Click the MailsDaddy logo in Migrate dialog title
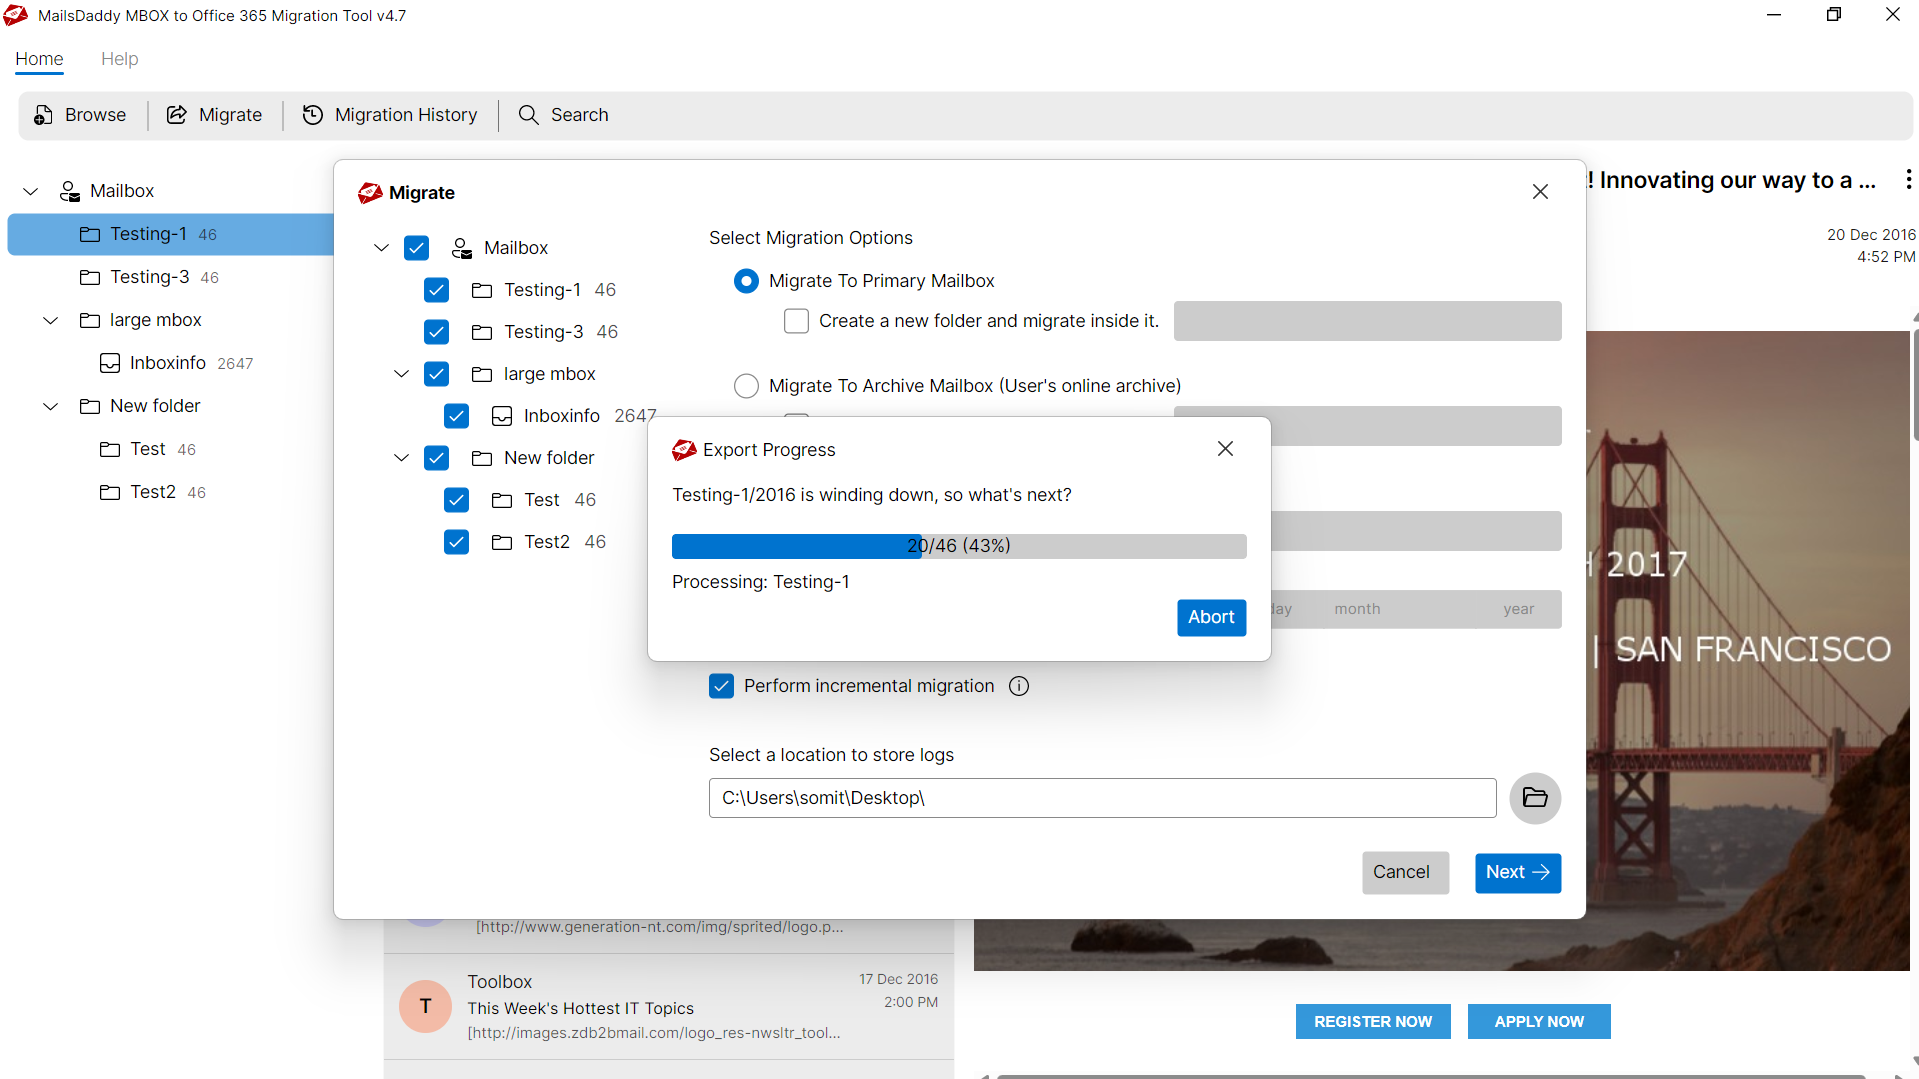The width and height of the screenshot is (1919, 1079). point(370,193)
